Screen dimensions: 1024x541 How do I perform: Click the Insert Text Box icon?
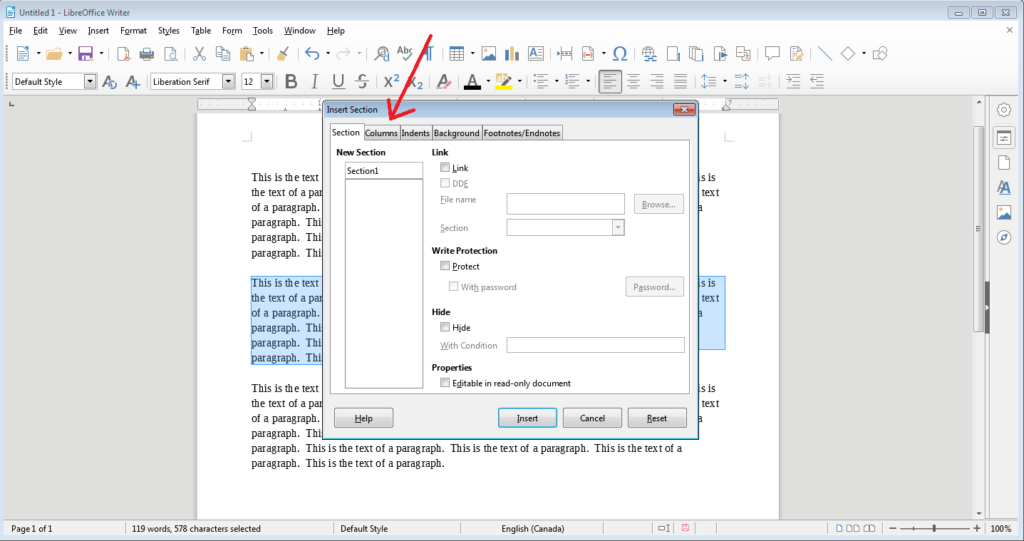[x=536, y=54]
